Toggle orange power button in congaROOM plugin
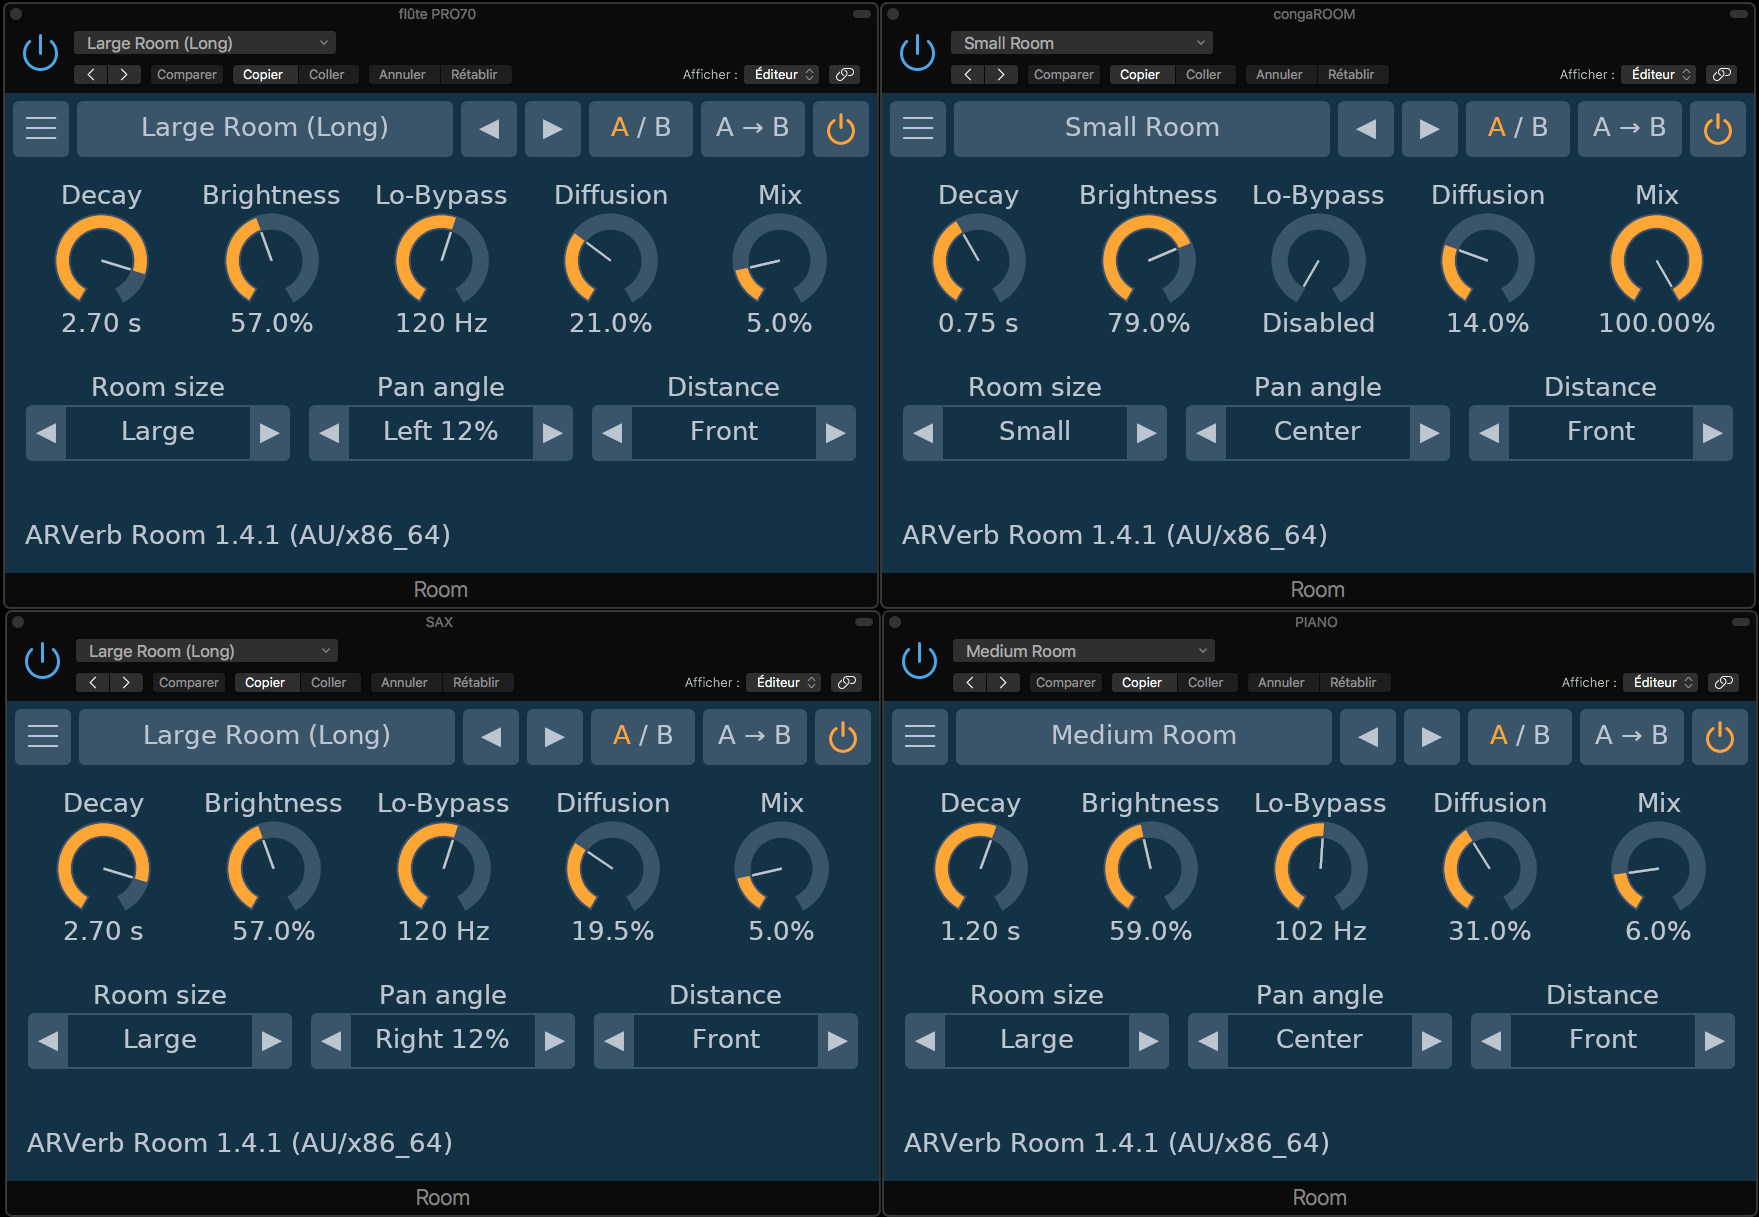 click(1718, 128)
